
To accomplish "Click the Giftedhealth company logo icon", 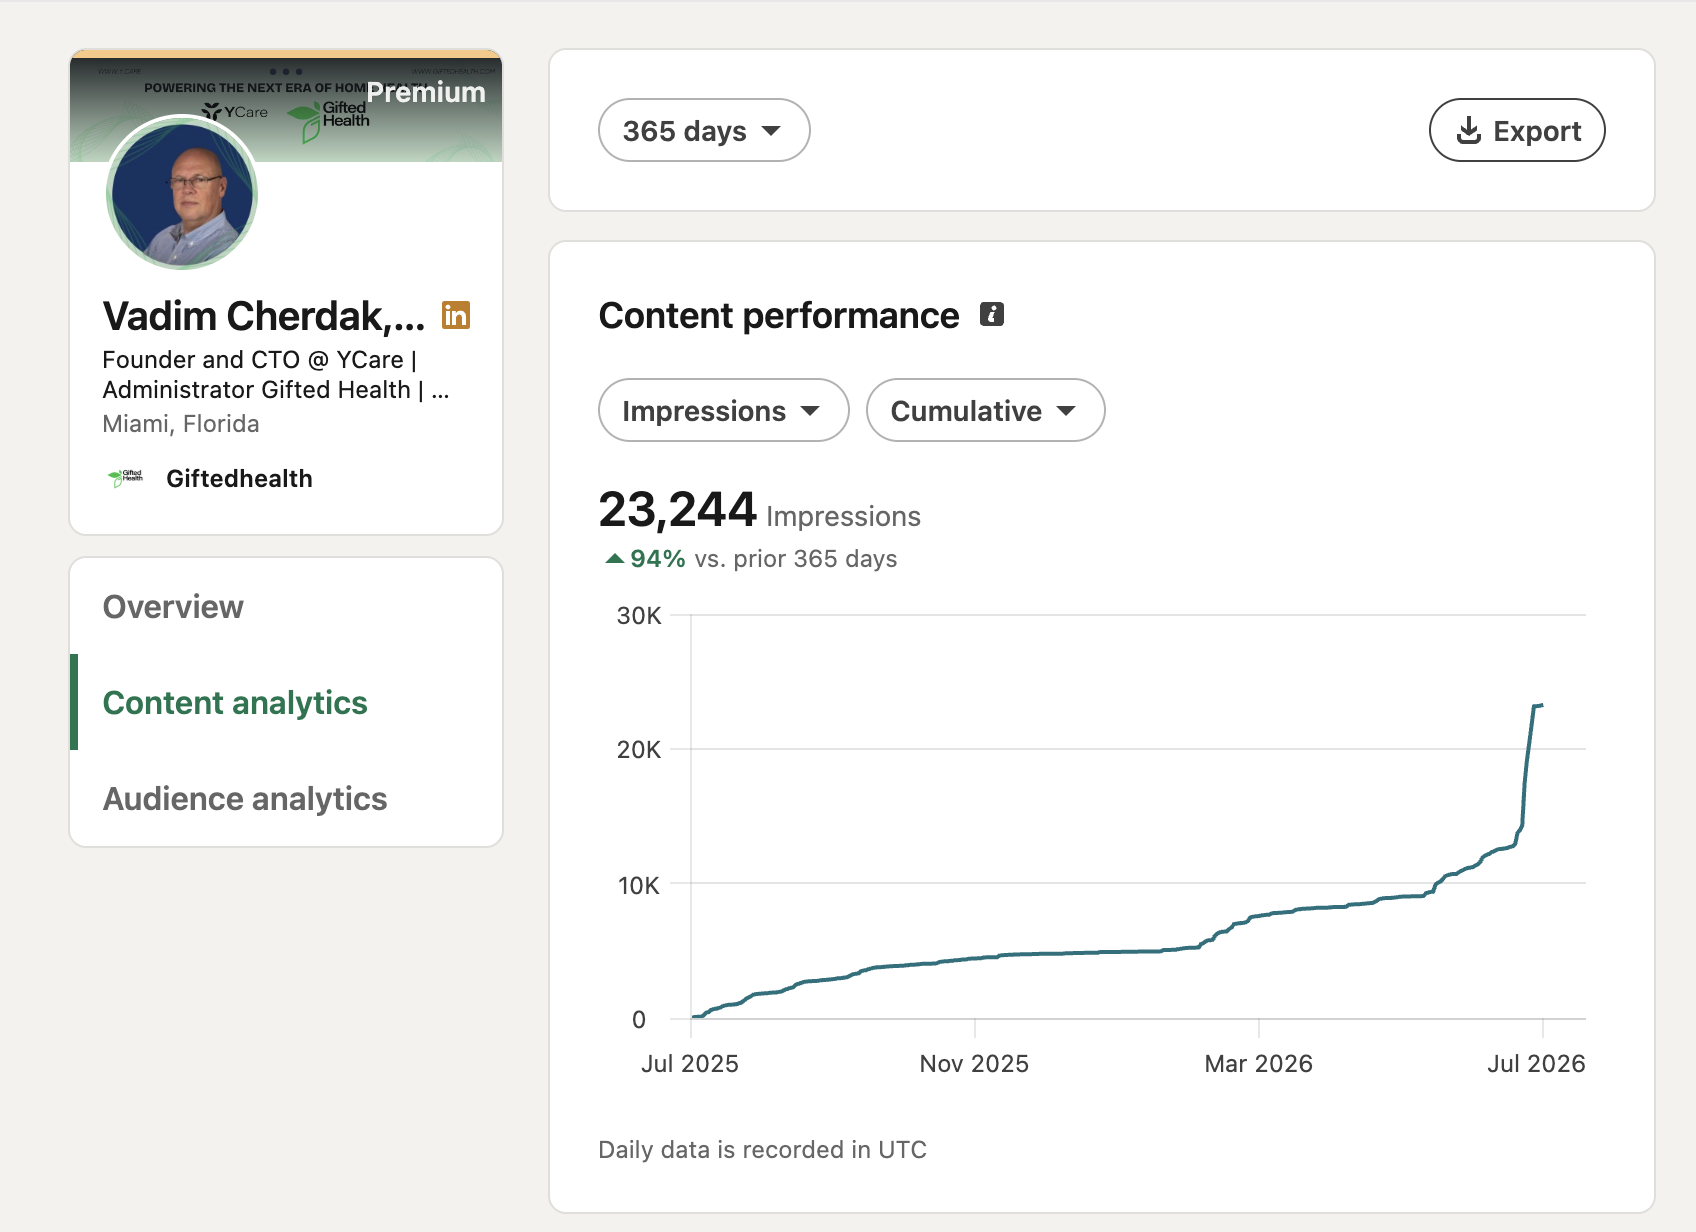I will click(x=126, y=478).
